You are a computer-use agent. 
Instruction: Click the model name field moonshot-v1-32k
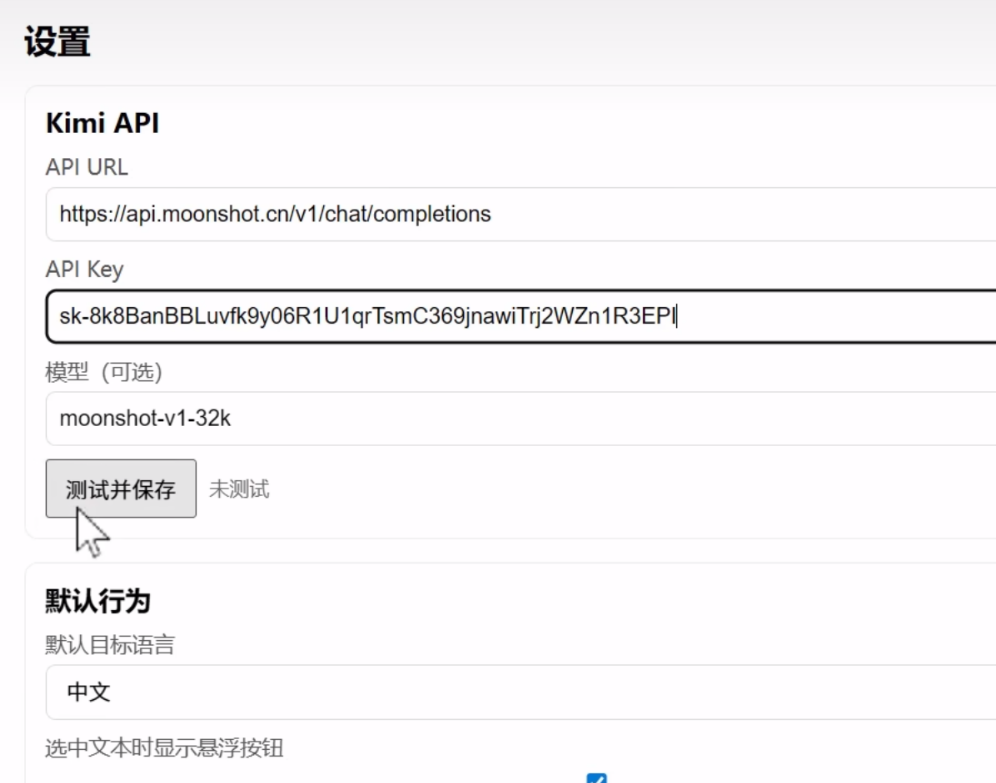coord(521,418)
